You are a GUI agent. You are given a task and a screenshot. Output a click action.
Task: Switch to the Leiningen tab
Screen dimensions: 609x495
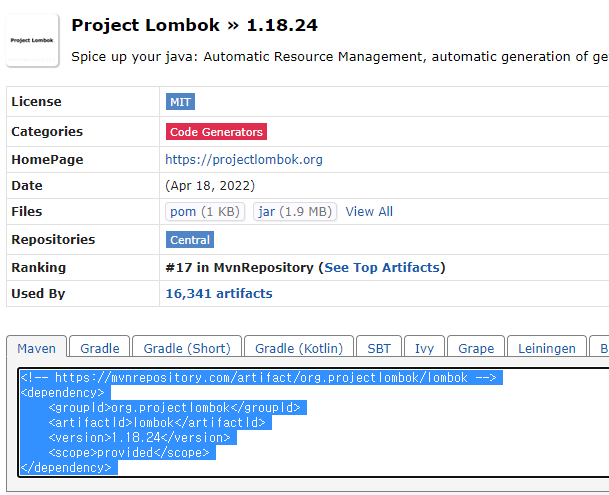(547, 347)
